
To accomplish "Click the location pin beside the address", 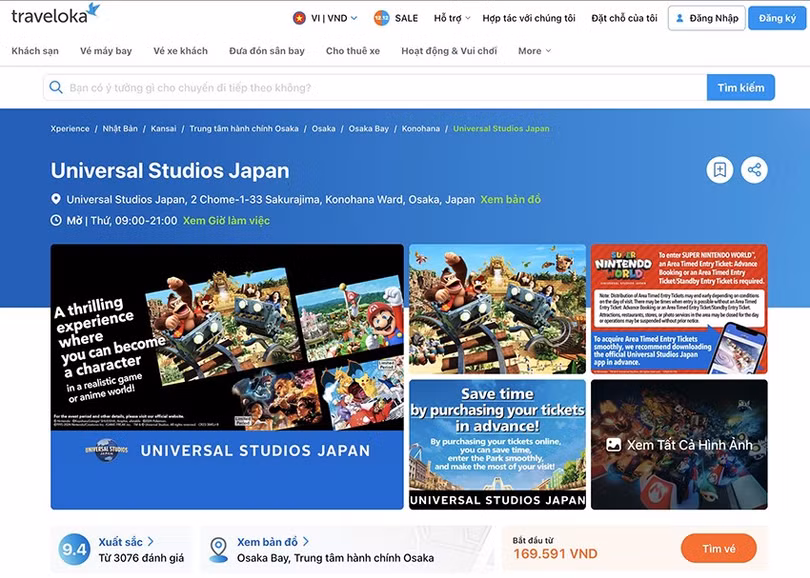I will [56, 199].
